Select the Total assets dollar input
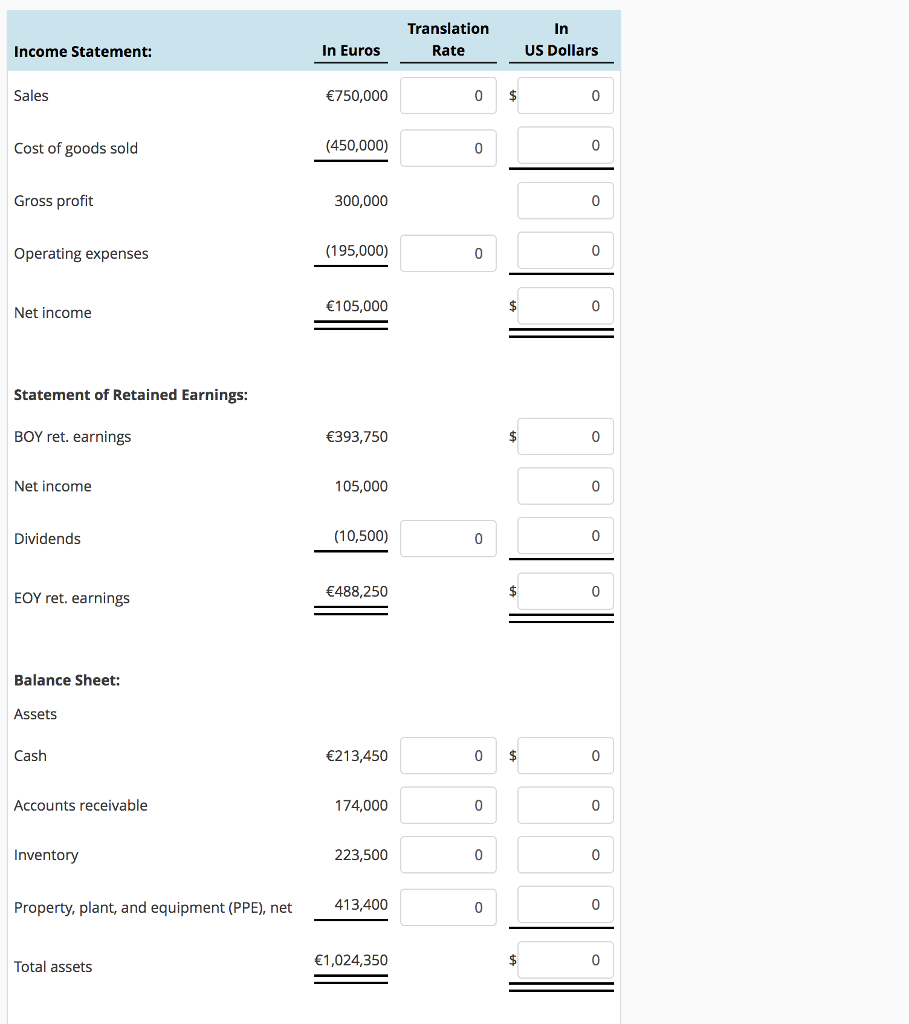This screenshot has width=909, height=1024. coord(565,959)
